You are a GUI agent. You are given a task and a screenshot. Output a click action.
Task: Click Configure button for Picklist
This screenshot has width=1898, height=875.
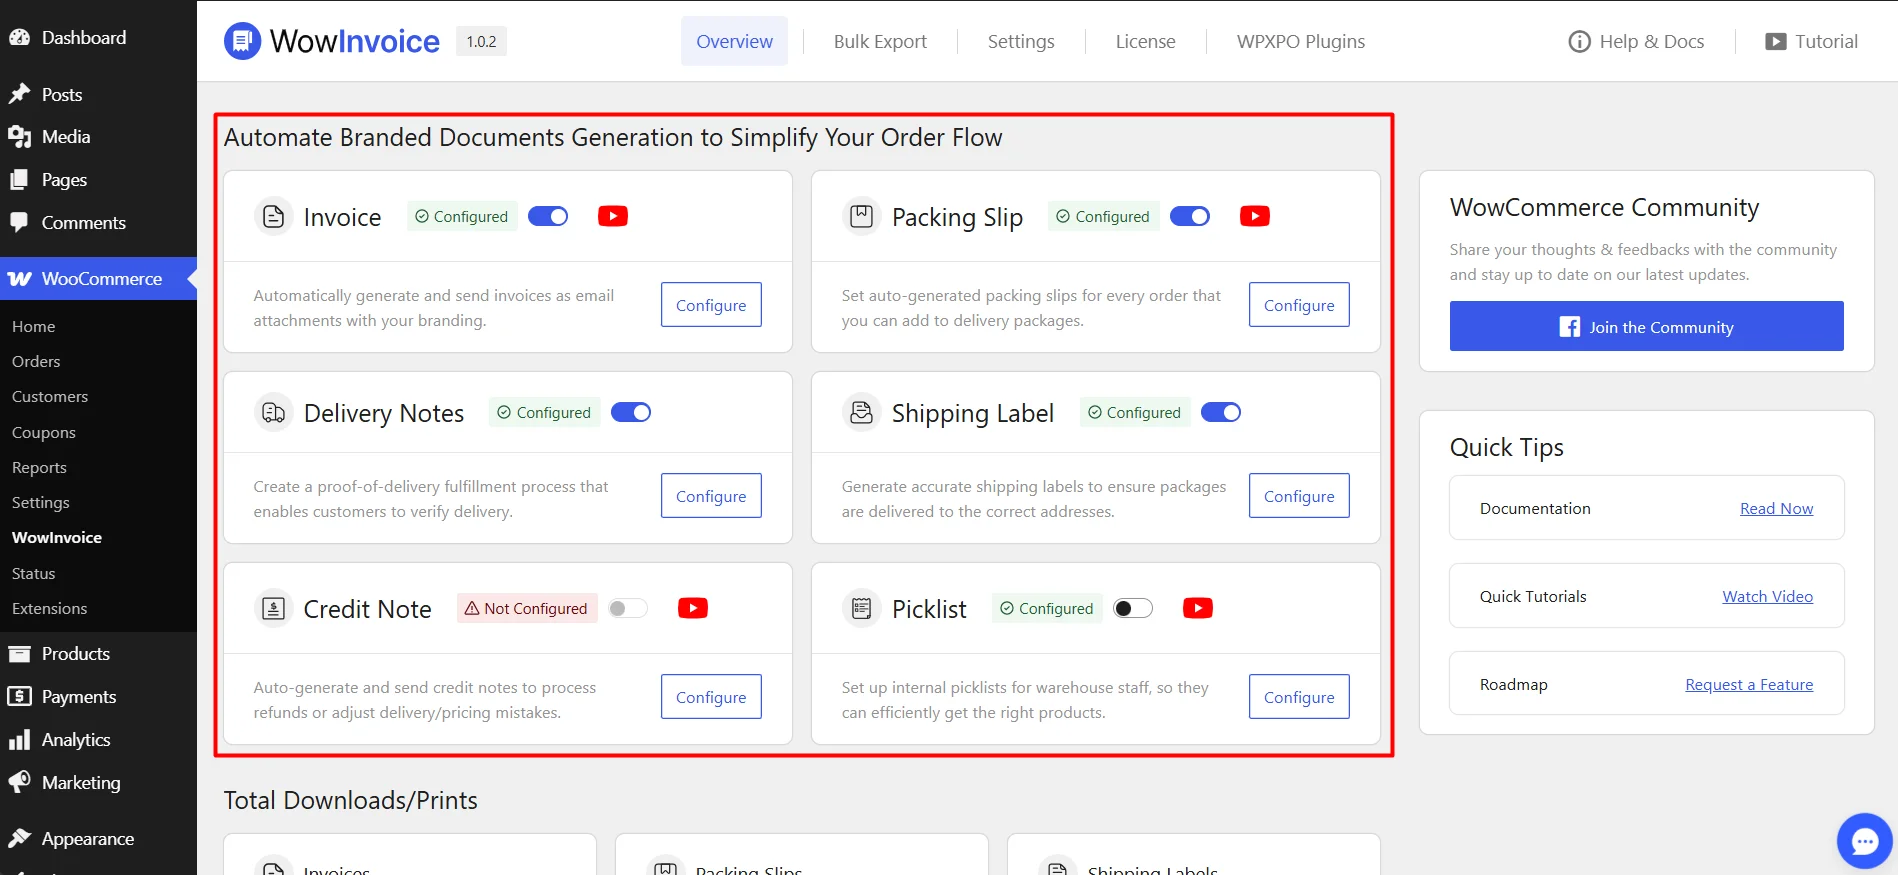tap(1299, 697)
